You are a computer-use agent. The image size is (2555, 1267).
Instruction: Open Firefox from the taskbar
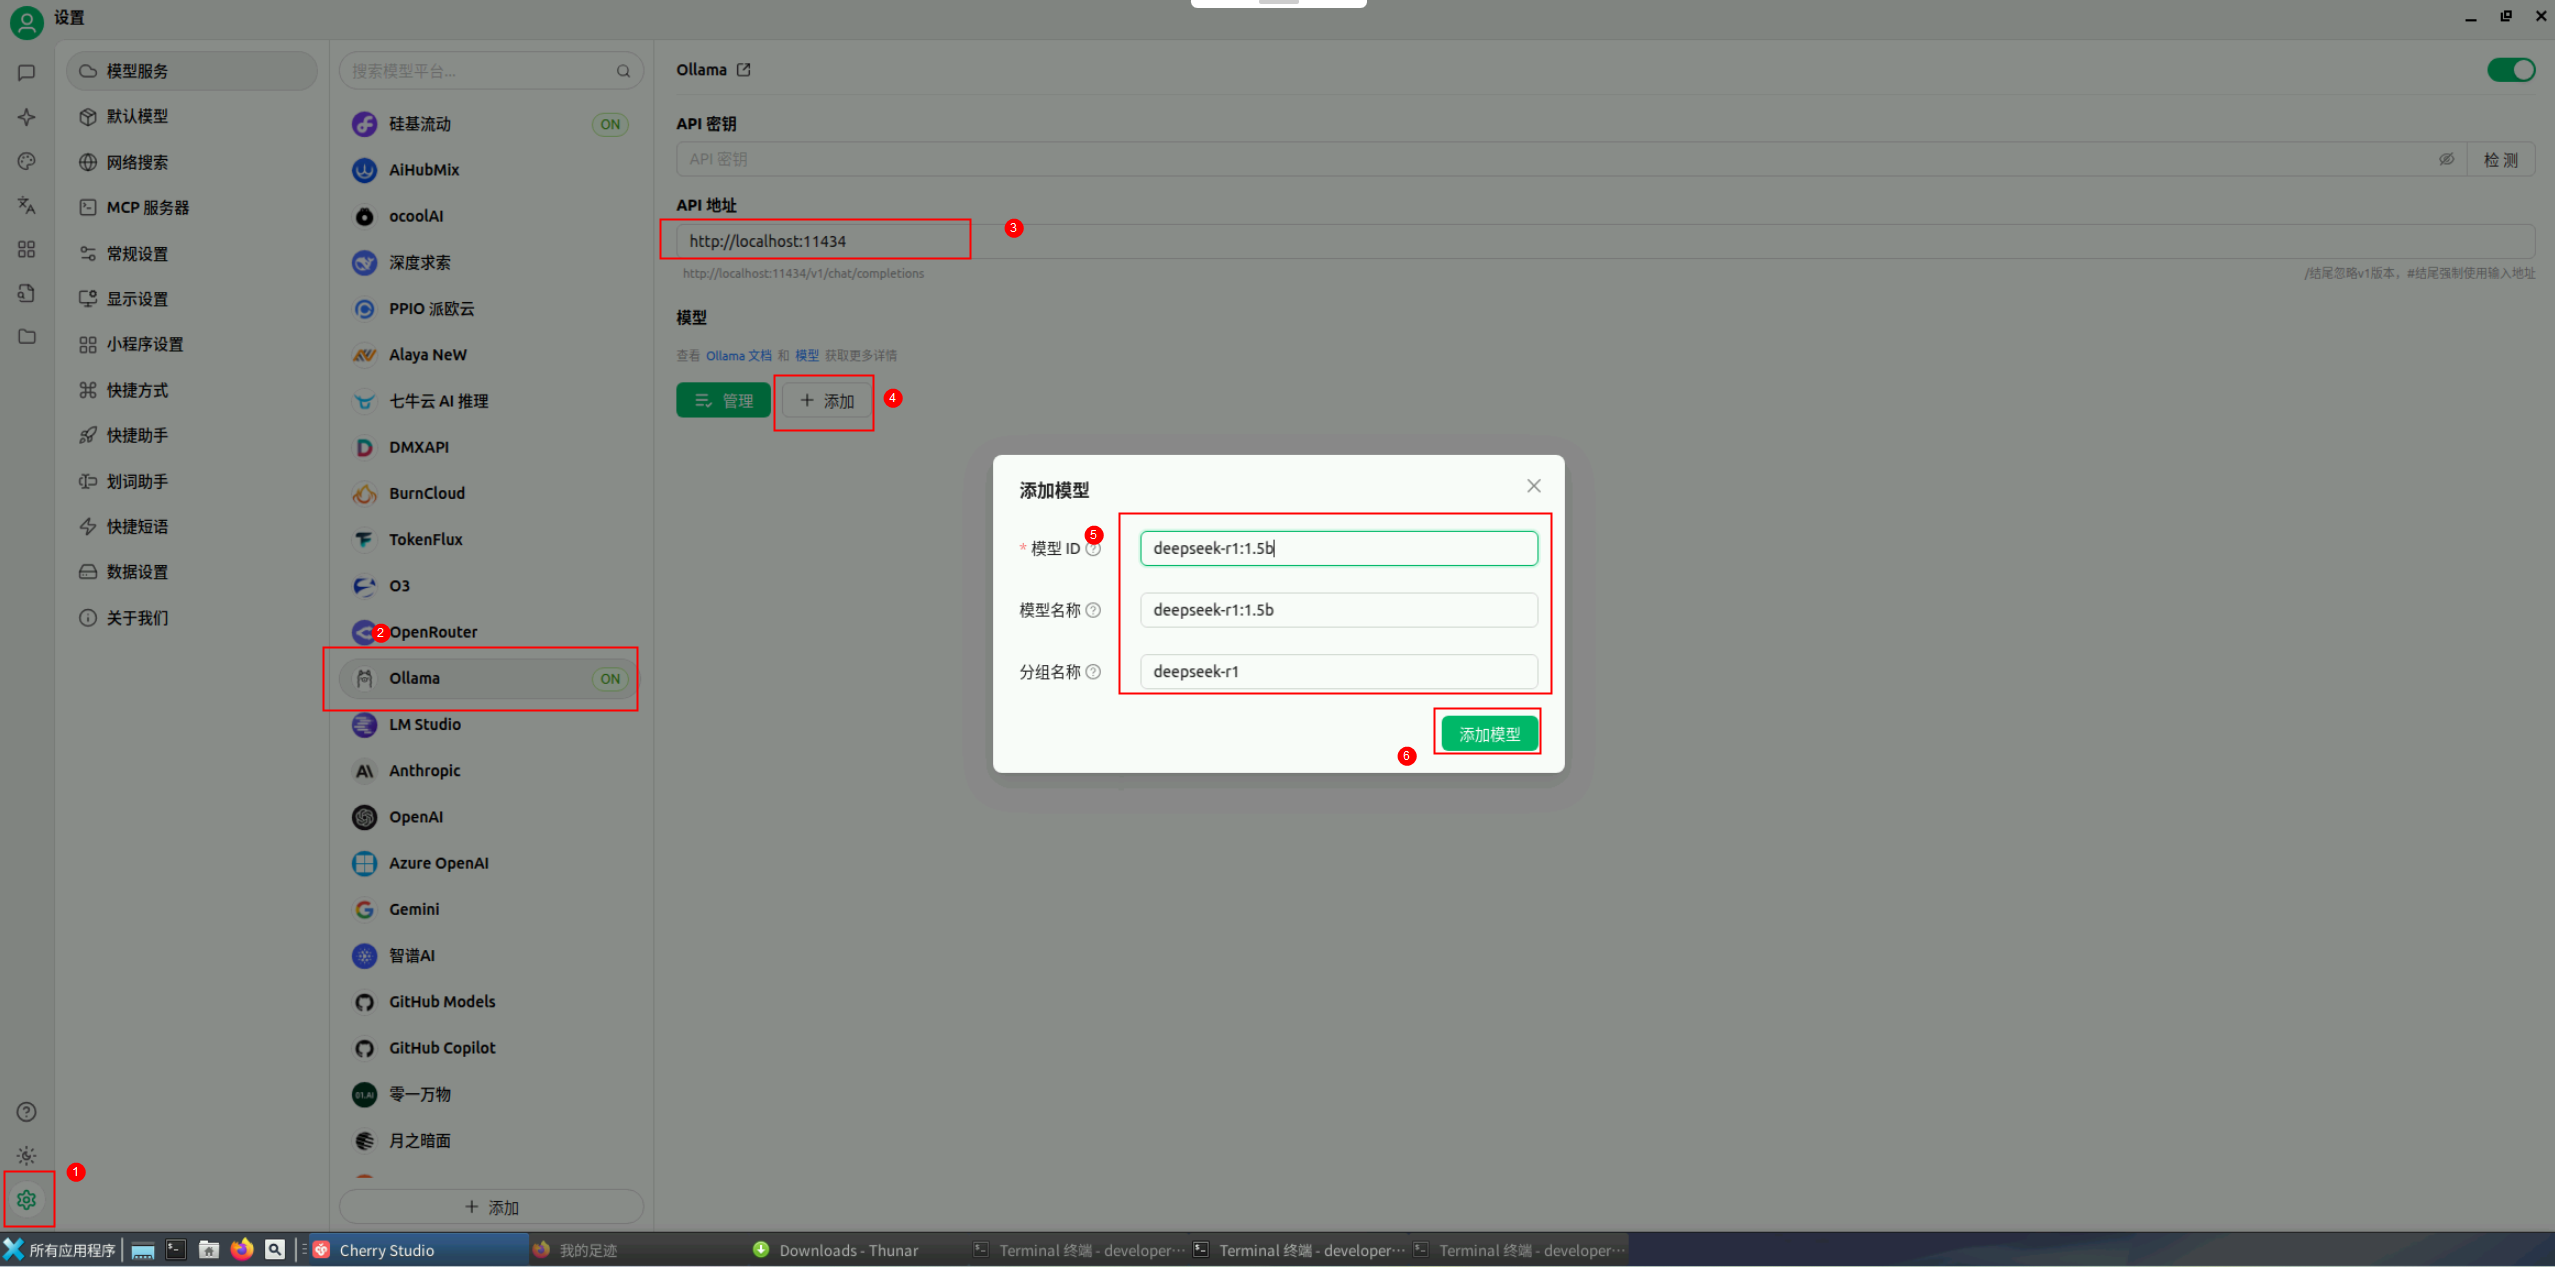click(x=242, y=1249)
